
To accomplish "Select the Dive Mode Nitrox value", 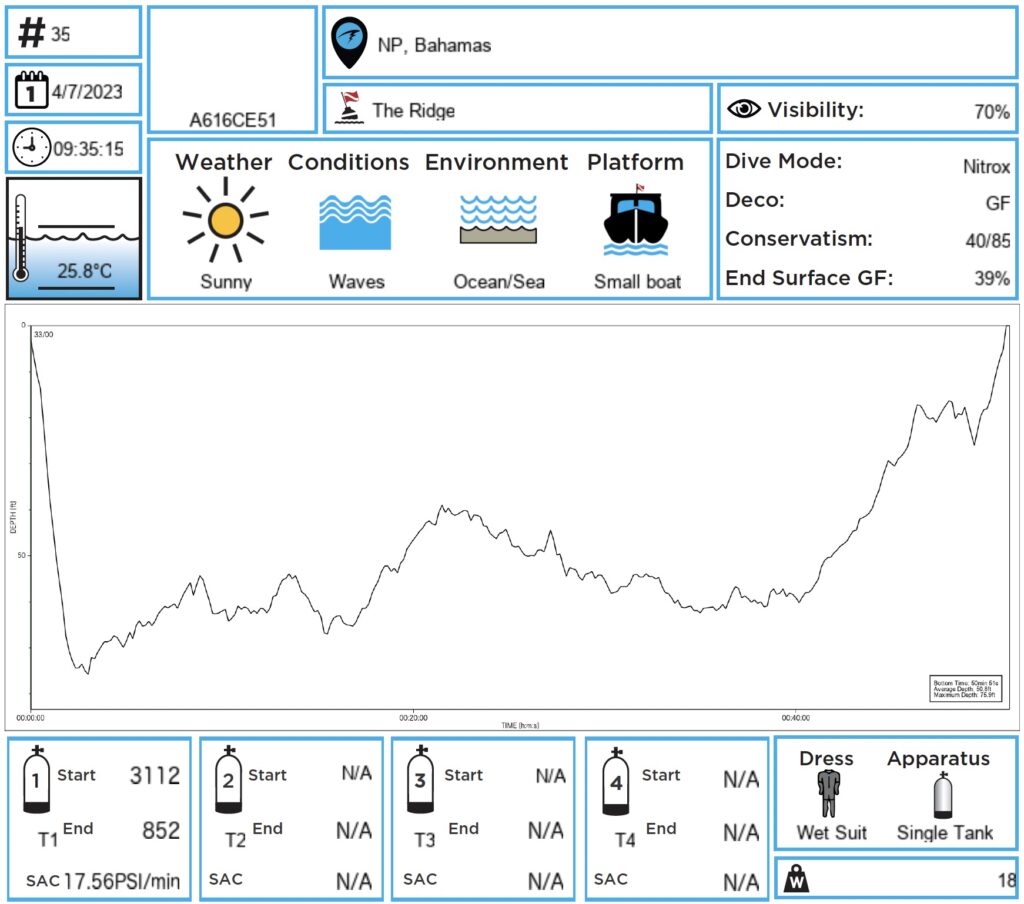I will (985, 167).
